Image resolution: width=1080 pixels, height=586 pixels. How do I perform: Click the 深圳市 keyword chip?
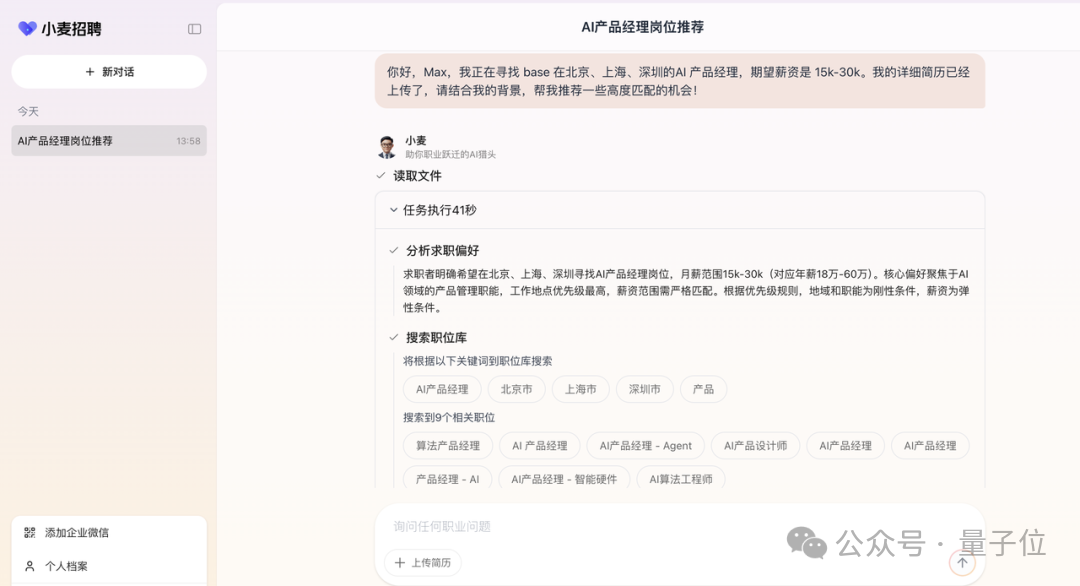point(645,389)
